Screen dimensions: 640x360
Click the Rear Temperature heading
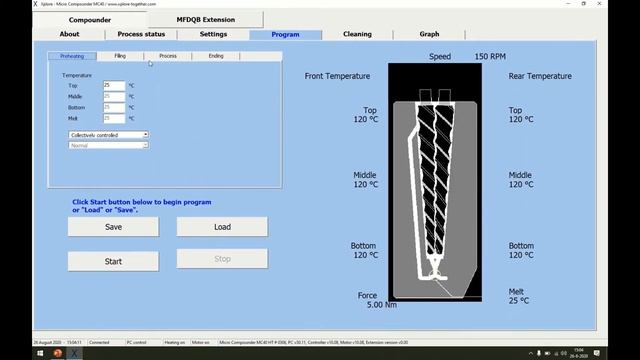[540, 76]
